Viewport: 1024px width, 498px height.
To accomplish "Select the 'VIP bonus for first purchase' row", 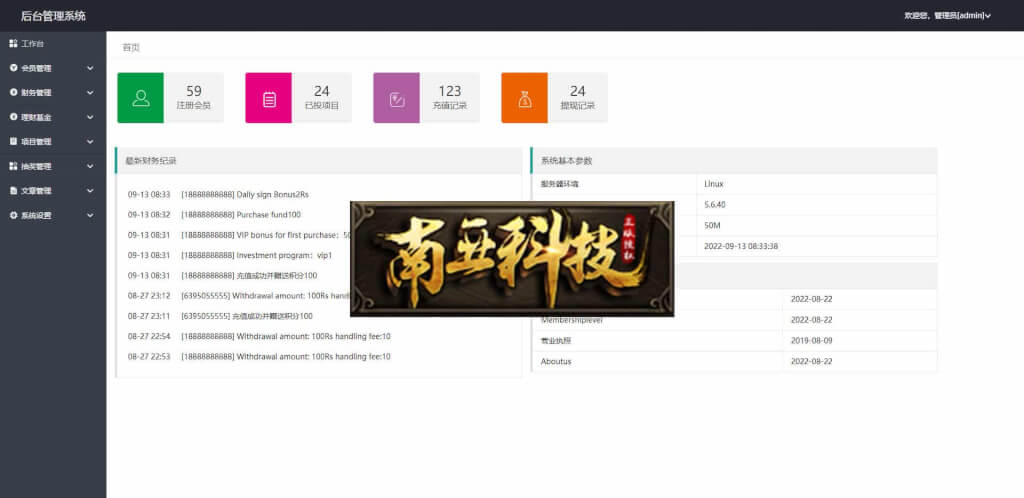I will point(239,235).
